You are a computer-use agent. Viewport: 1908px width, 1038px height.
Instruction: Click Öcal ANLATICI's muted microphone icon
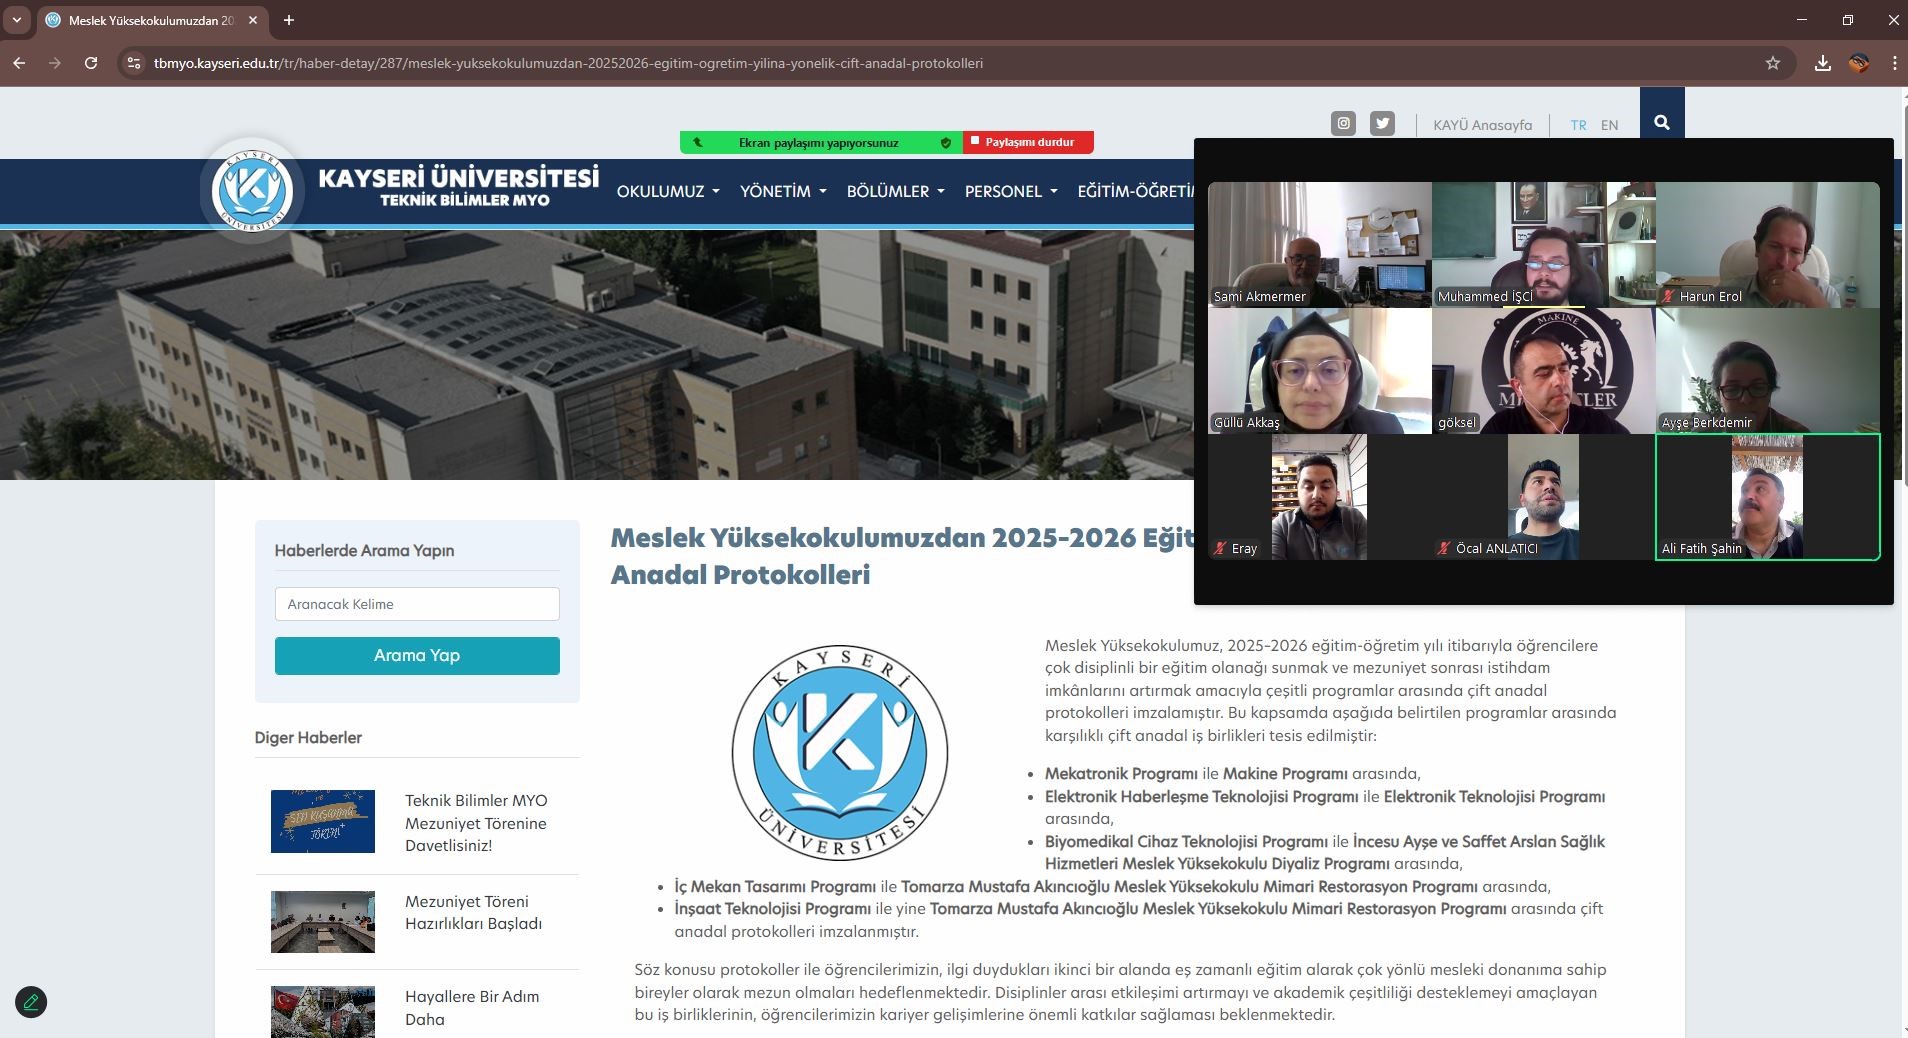[1444, 548]
